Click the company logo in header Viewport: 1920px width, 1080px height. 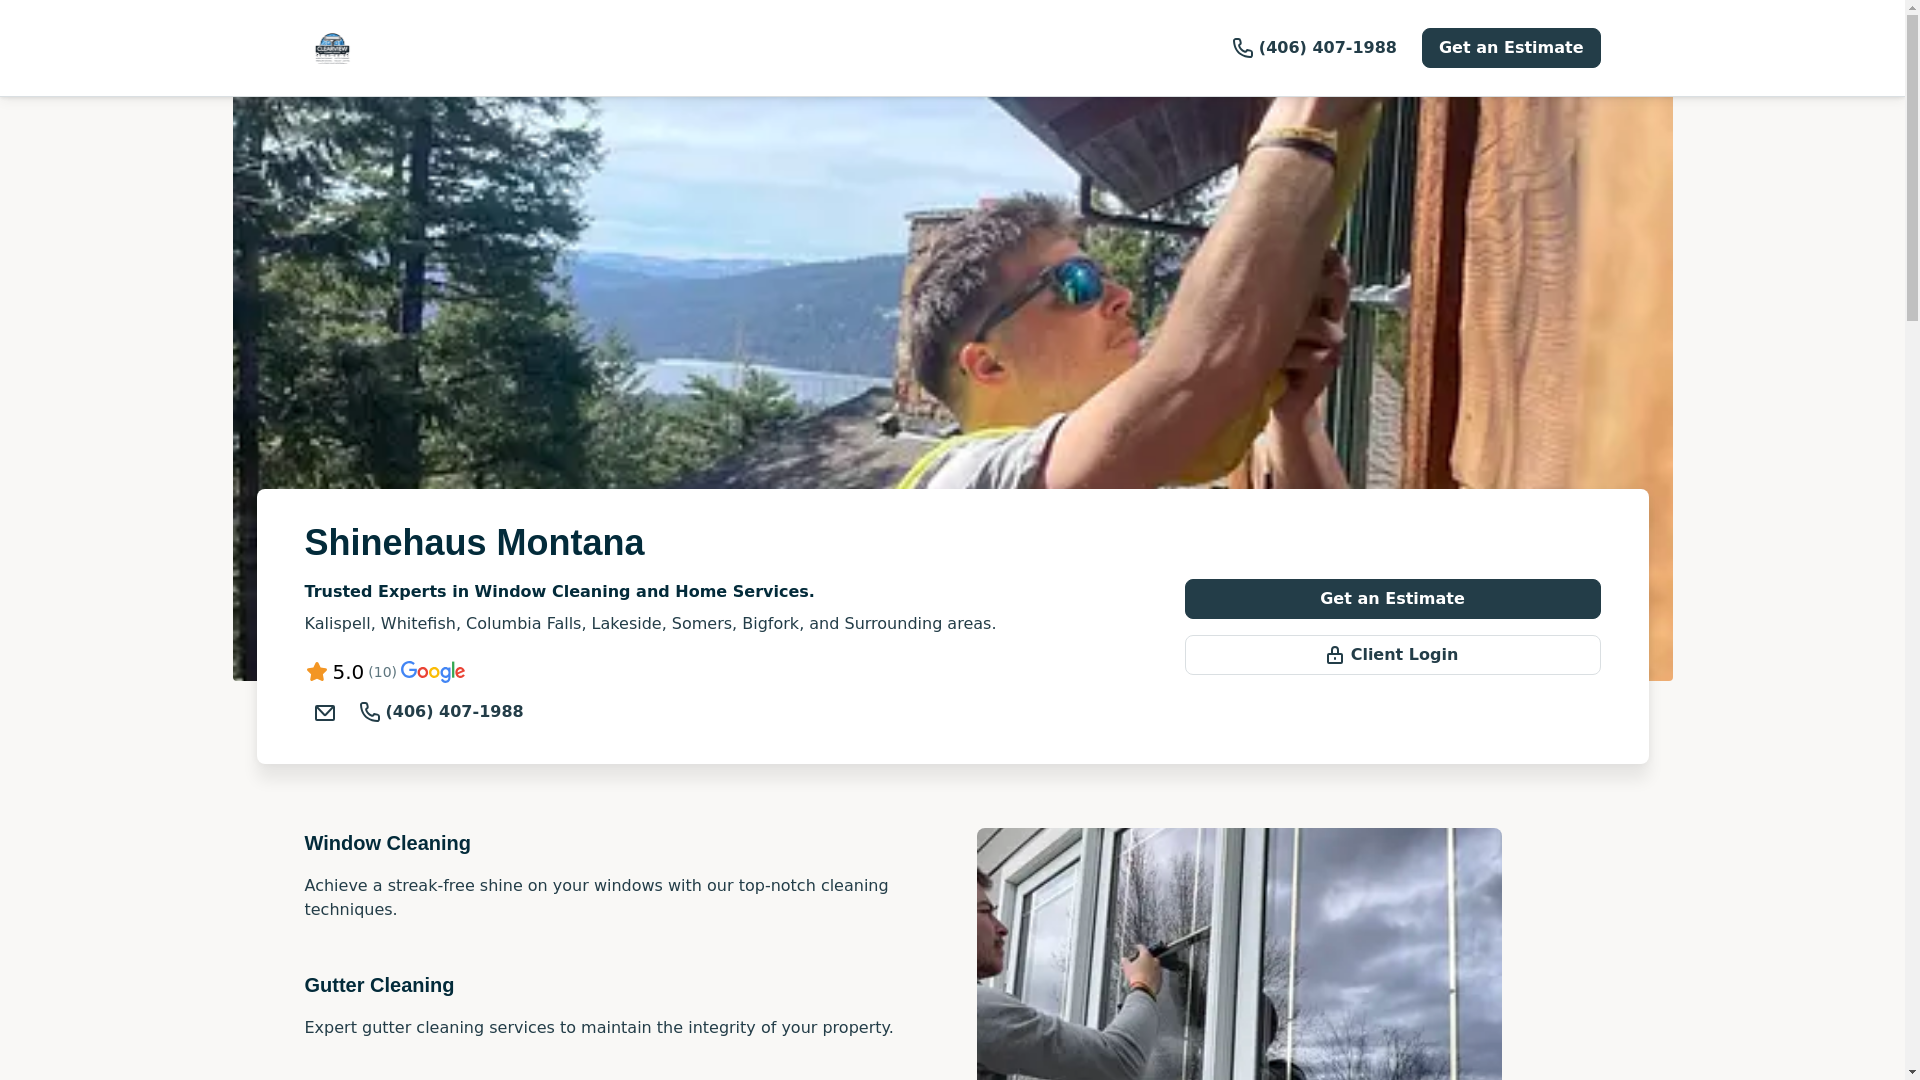[x=332, y=48]
